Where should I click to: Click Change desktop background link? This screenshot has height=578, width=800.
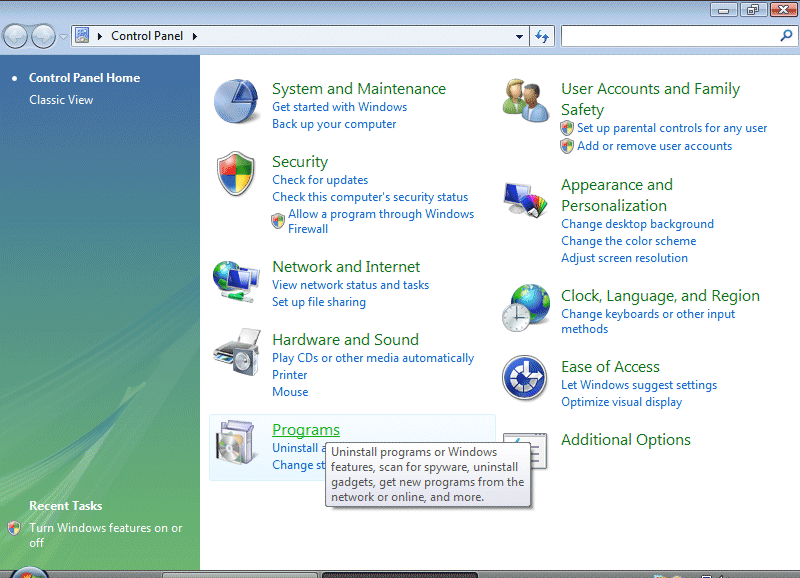point(637,224)
